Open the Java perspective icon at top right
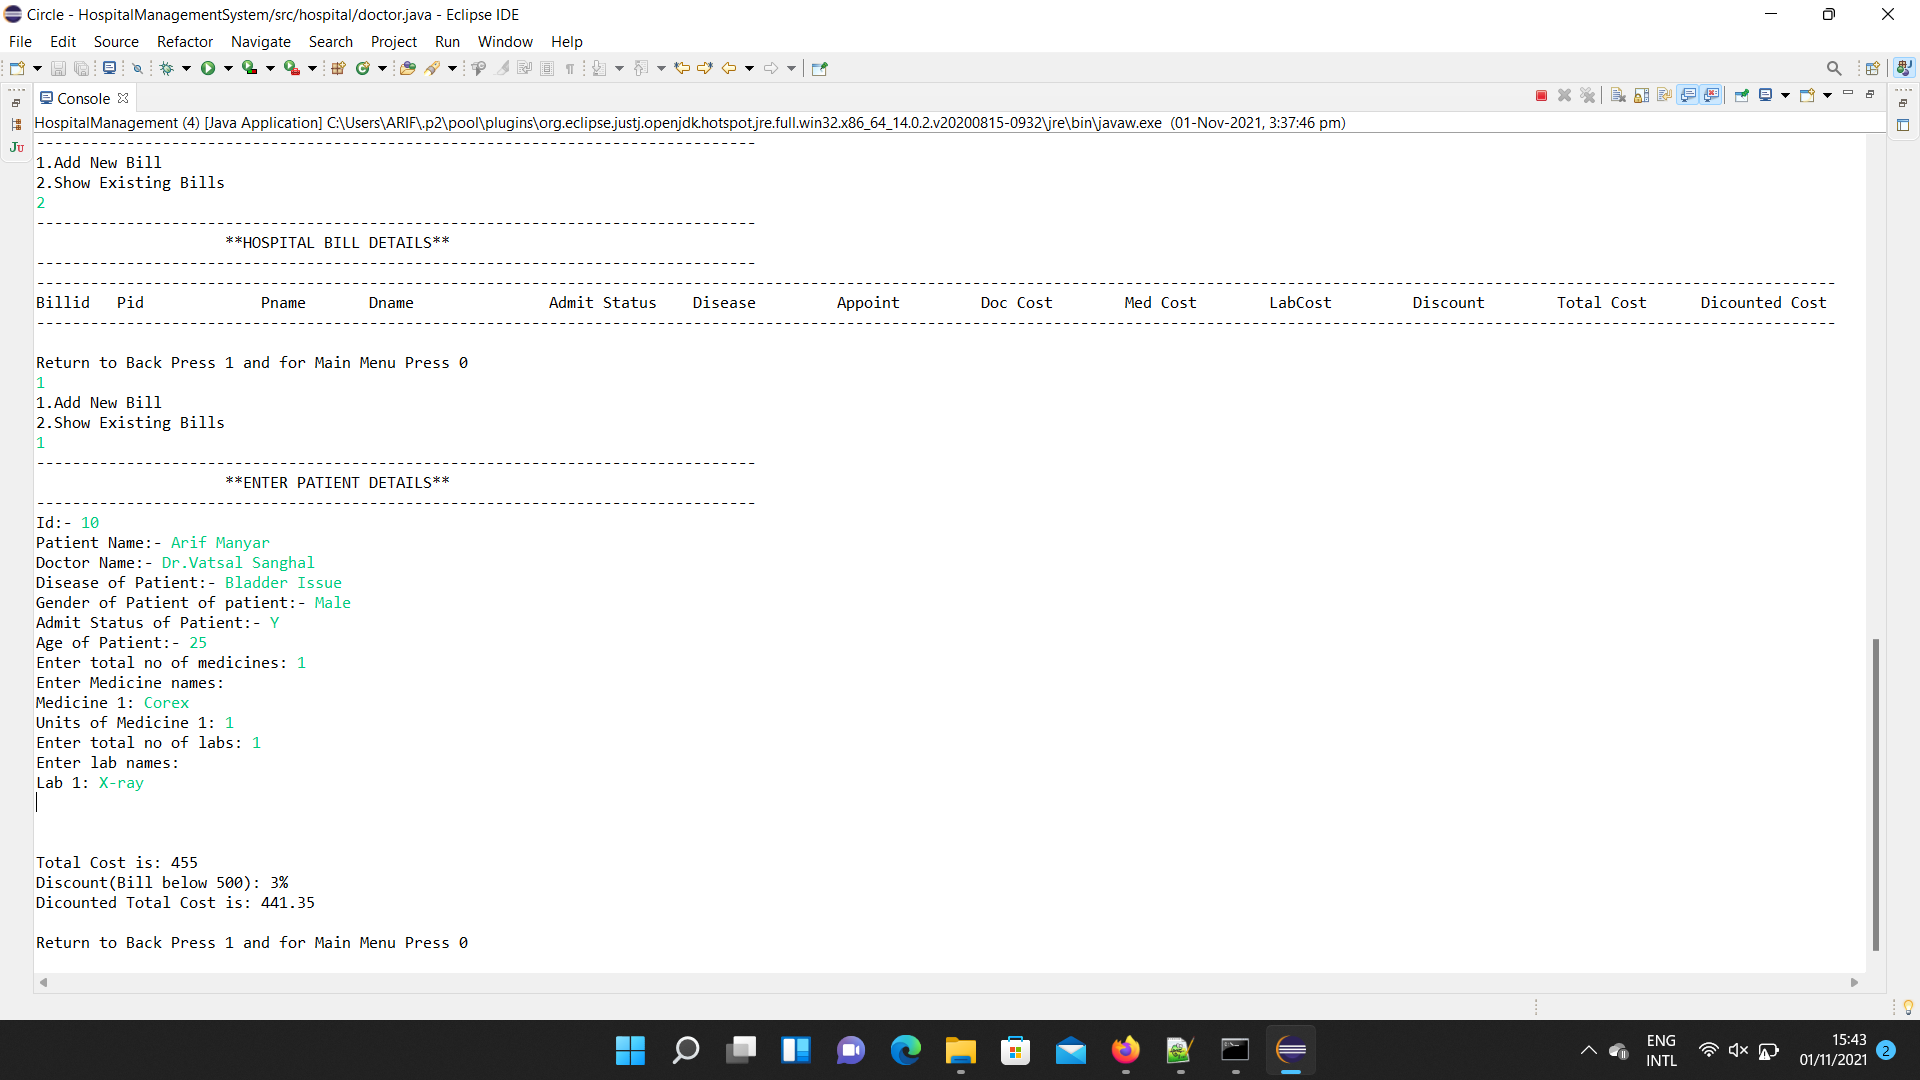This screenshot has width=1920, height=1080. 1906,68
